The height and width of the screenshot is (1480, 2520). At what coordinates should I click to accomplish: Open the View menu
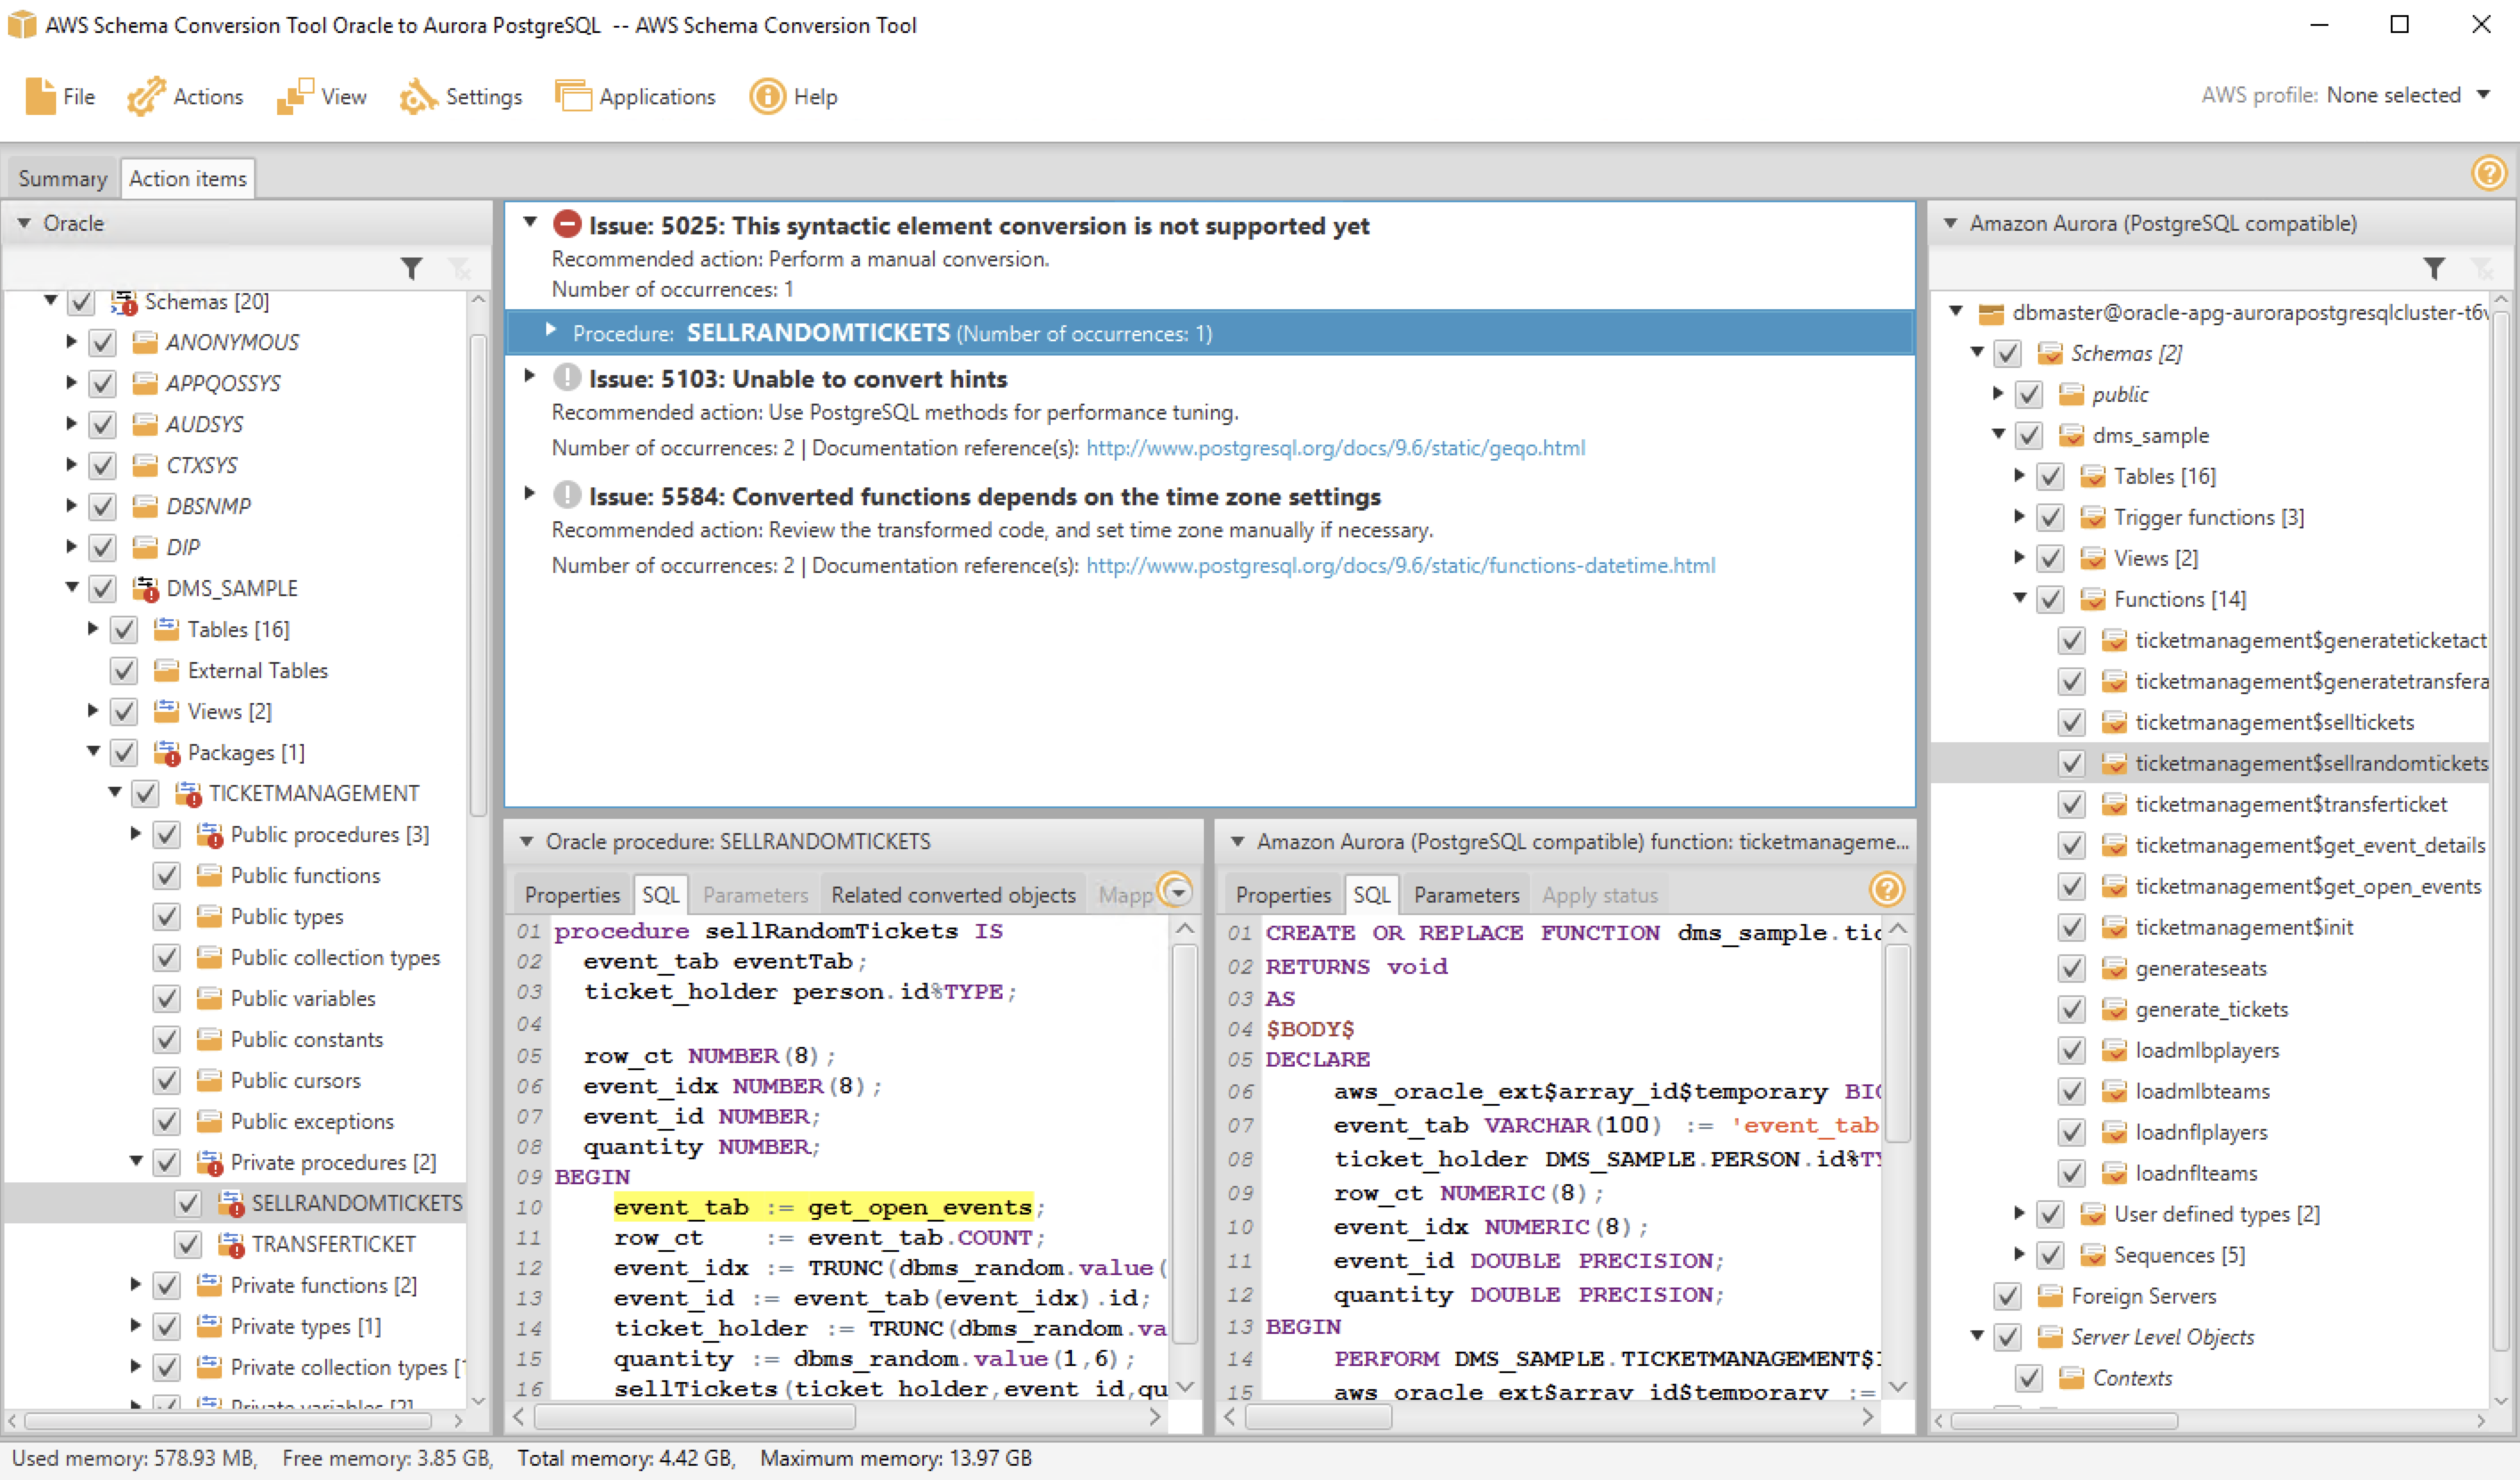322,96
